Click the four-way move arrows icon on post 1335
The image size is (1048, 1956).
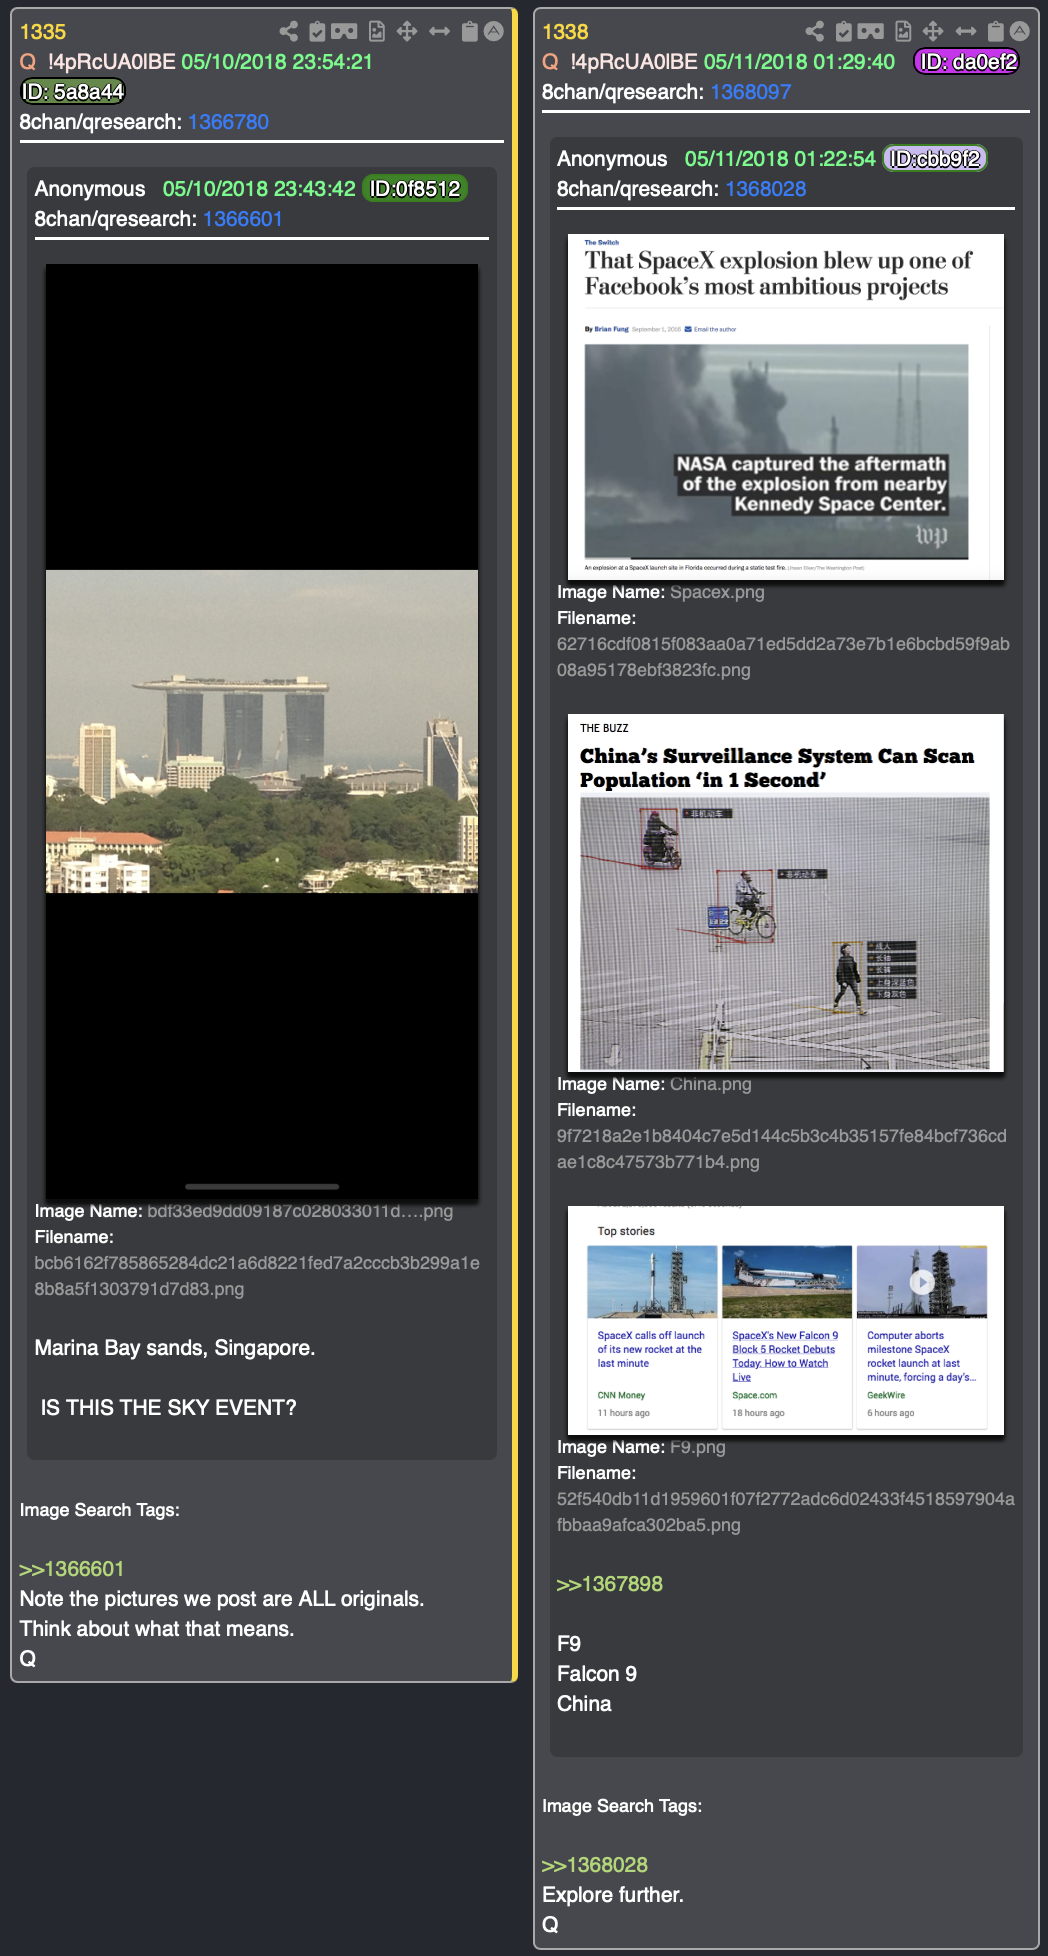point(407,32)
